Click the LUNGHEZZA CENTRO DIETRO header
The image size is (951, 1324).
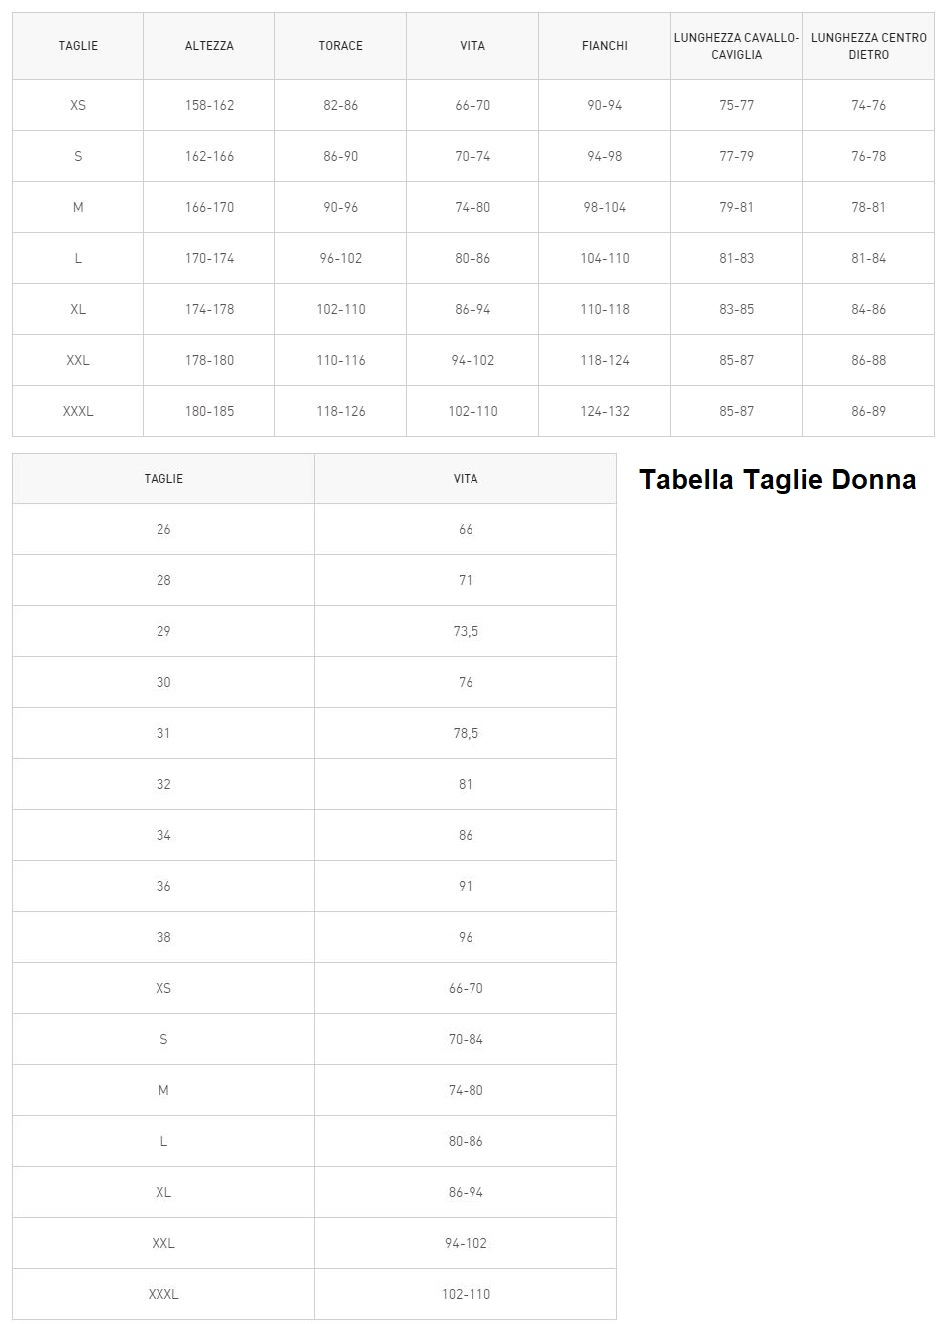(x=869, y=46)
